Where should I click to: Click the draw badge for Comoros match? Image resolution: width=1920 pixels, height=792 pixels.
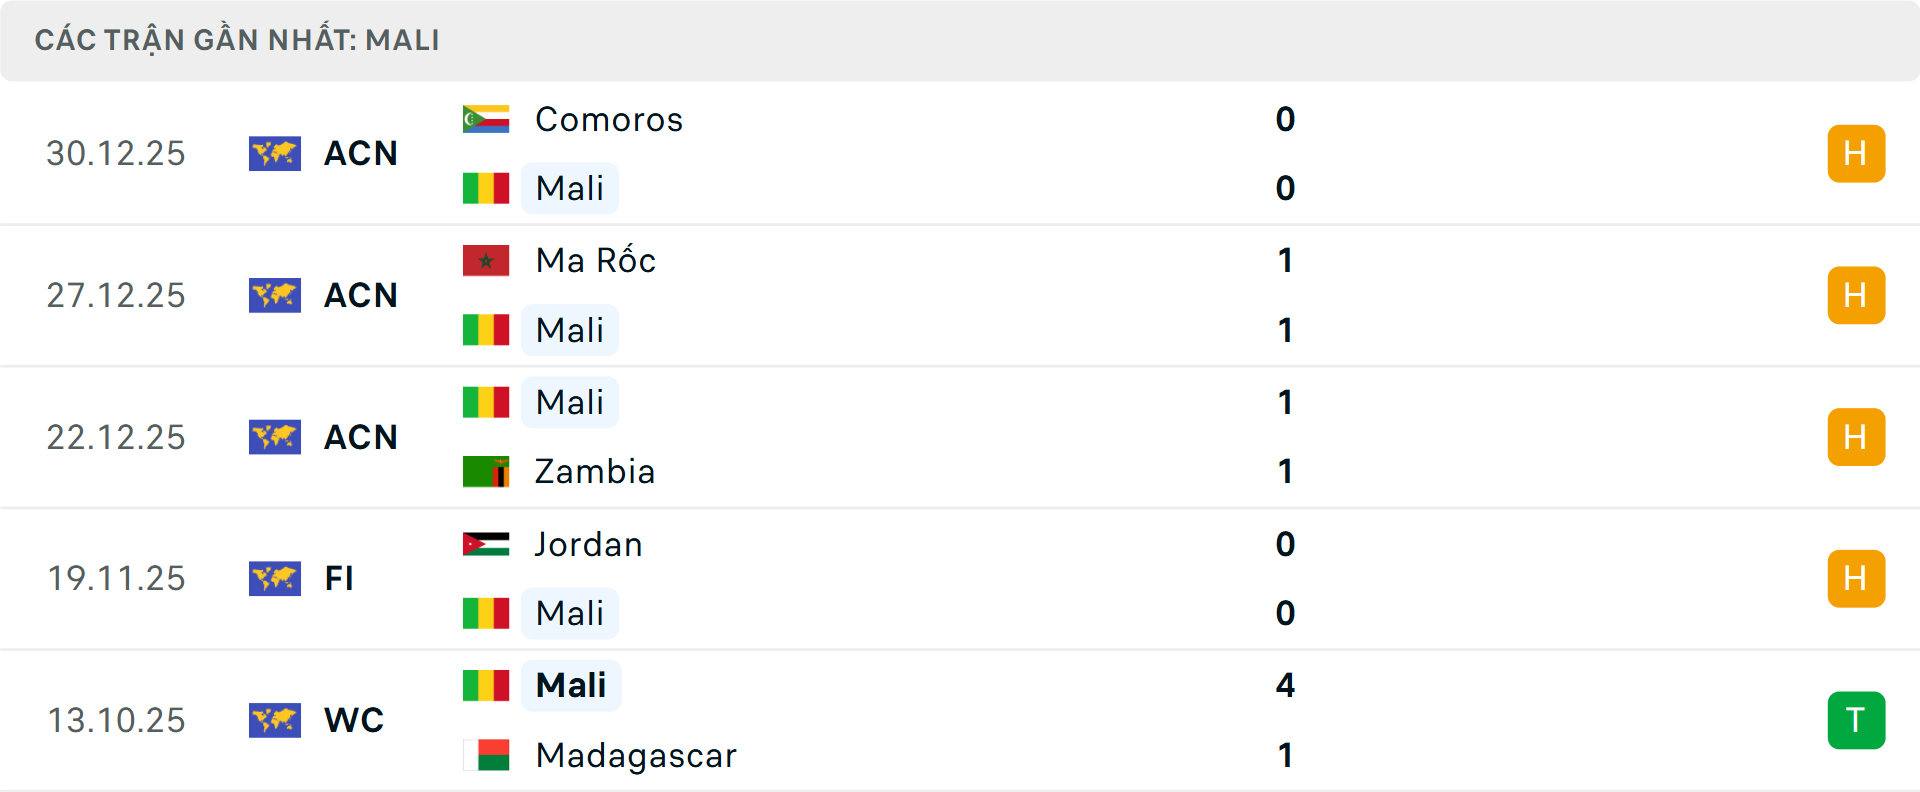pos(1856,153)
